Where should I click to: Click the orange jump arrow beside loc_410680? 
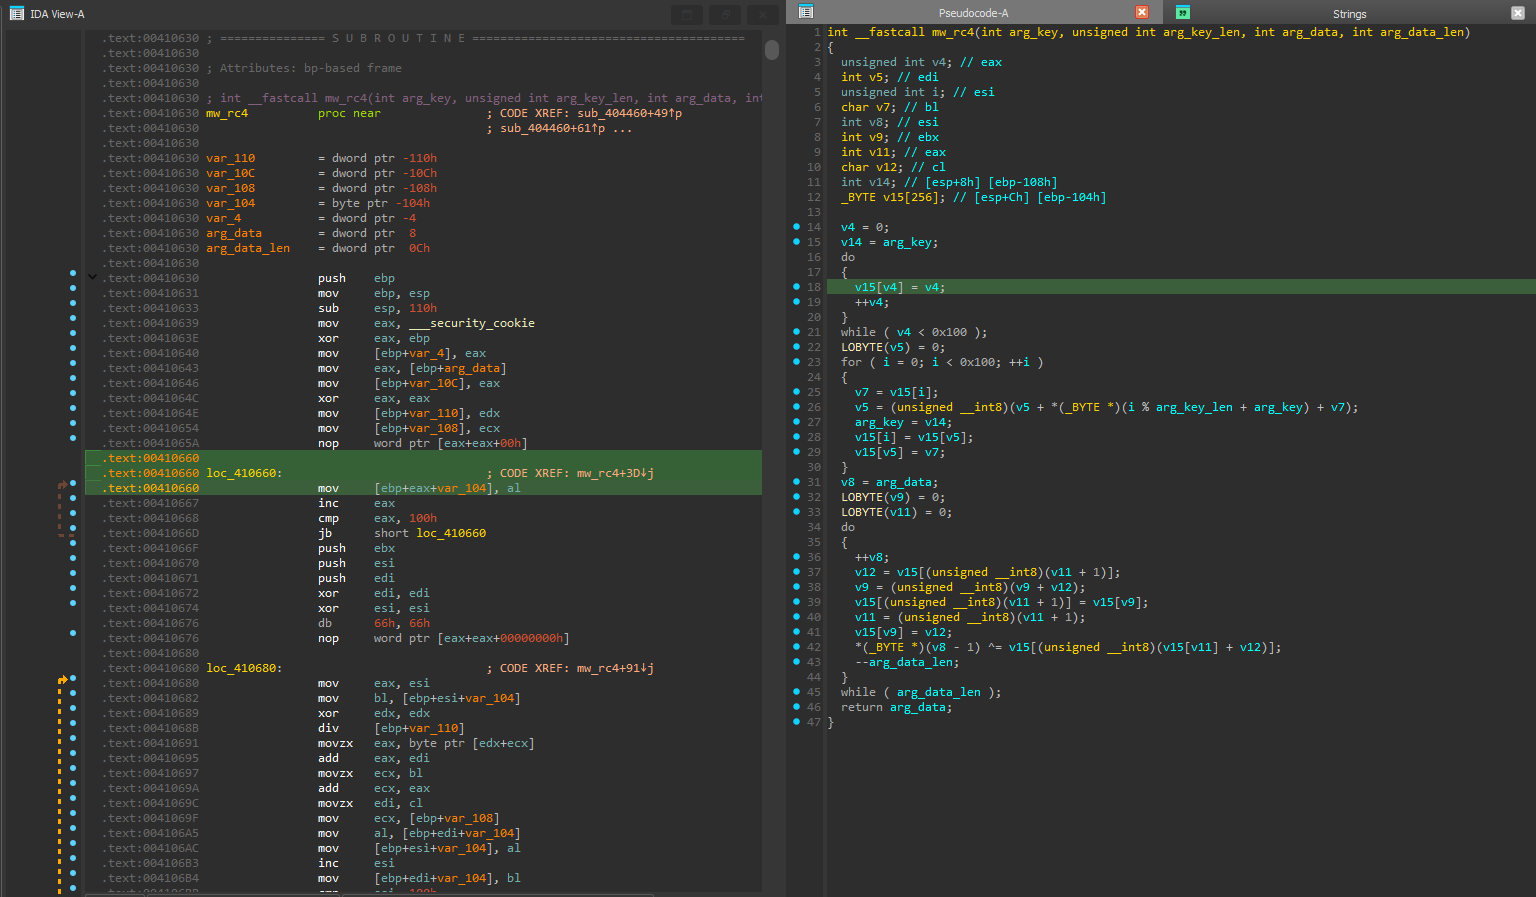pyautogui.click(x=64, y=677)
